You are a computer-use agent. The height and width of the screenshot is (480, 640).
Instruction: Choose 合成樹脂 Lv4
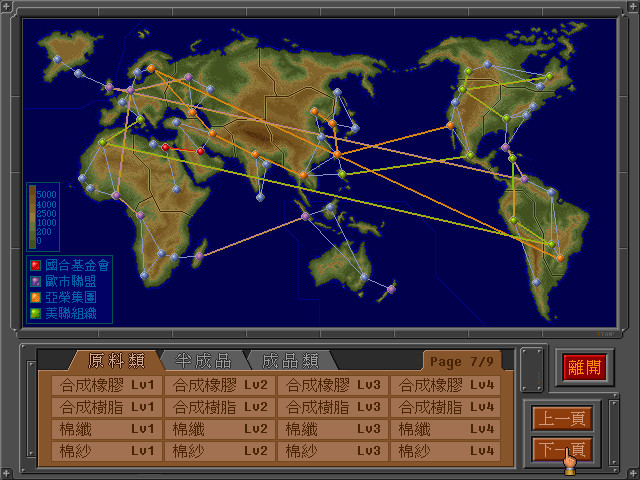446,407
